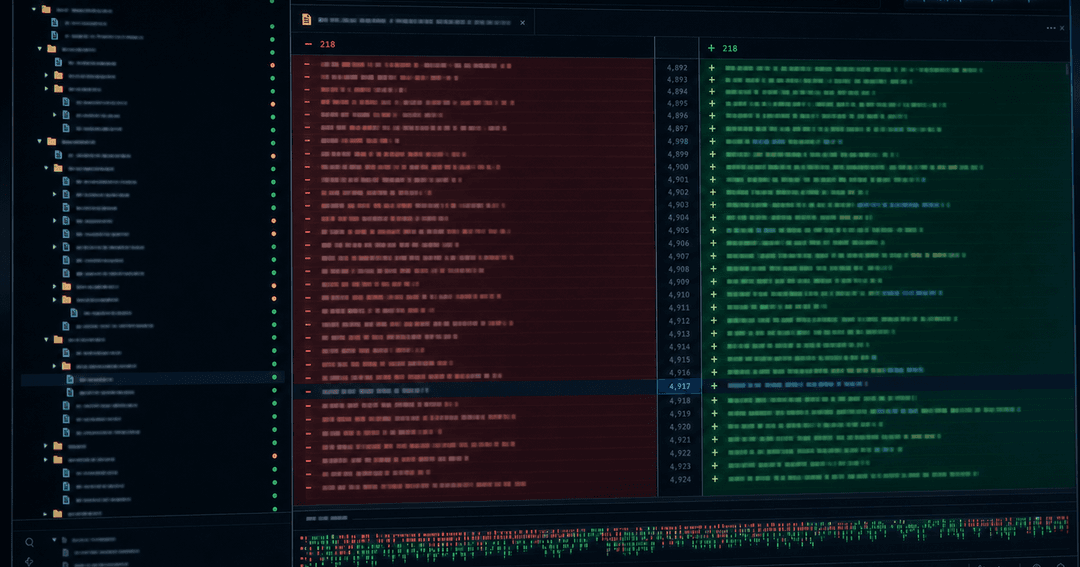Open the three-dot more options menu
Screen dimensions: 1080x567
pyautogui.click(x=1050, y=28)
